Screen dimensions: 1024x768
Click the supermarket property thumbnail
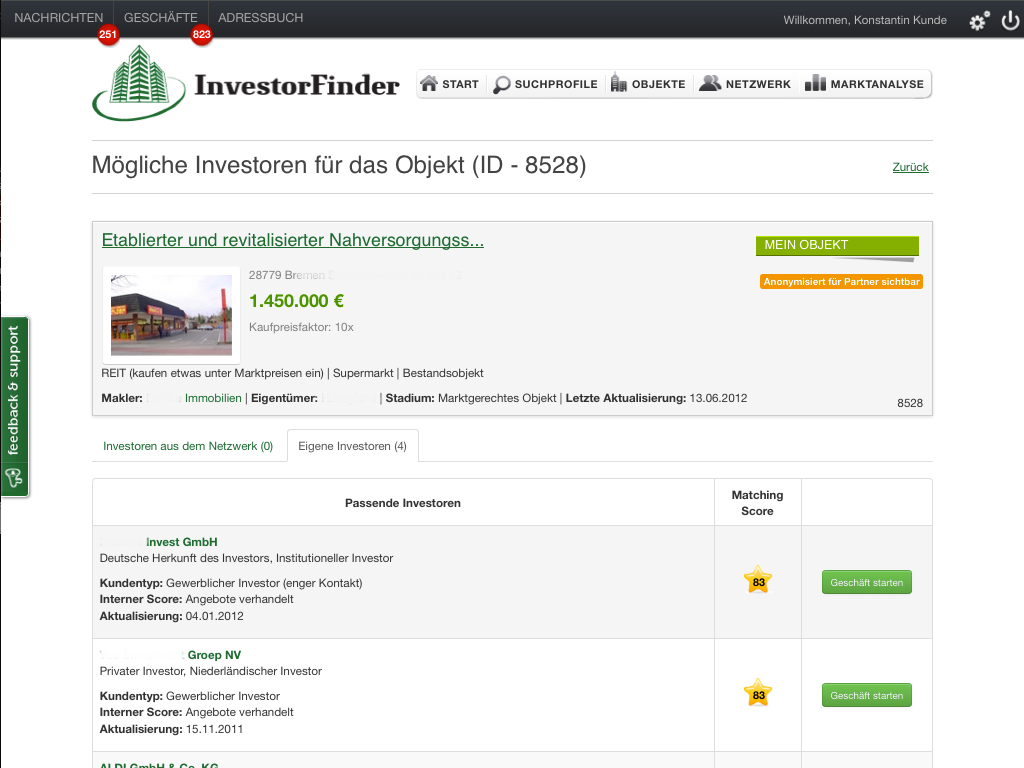tap(171, 315)
